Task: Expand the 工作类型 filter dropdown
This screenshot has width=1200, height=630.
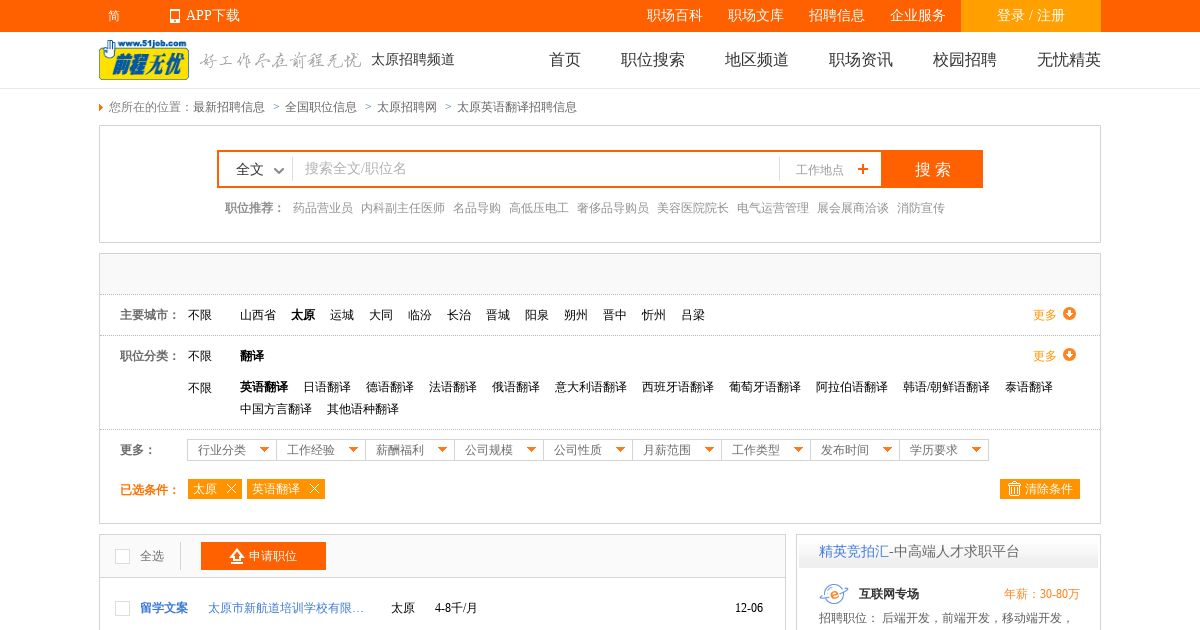Action: tap(766, 450)
